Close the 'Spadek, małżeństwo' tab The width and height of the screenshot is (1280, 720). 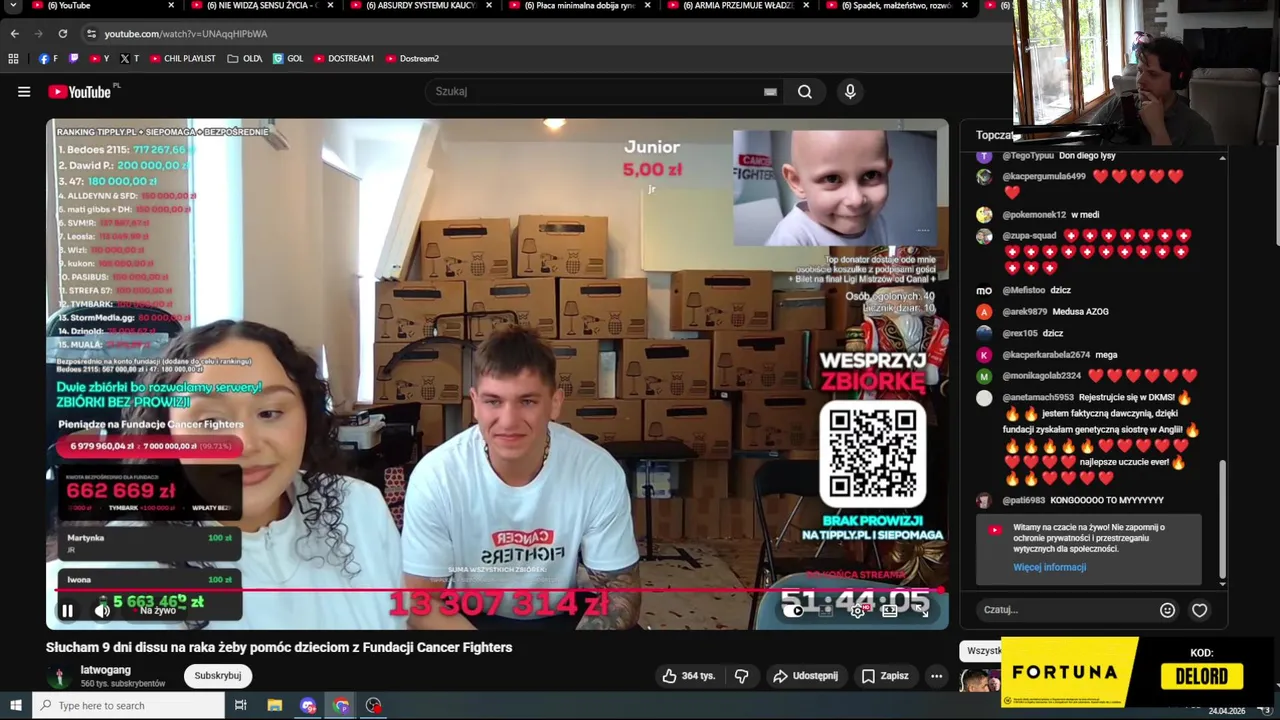[964, 6]
